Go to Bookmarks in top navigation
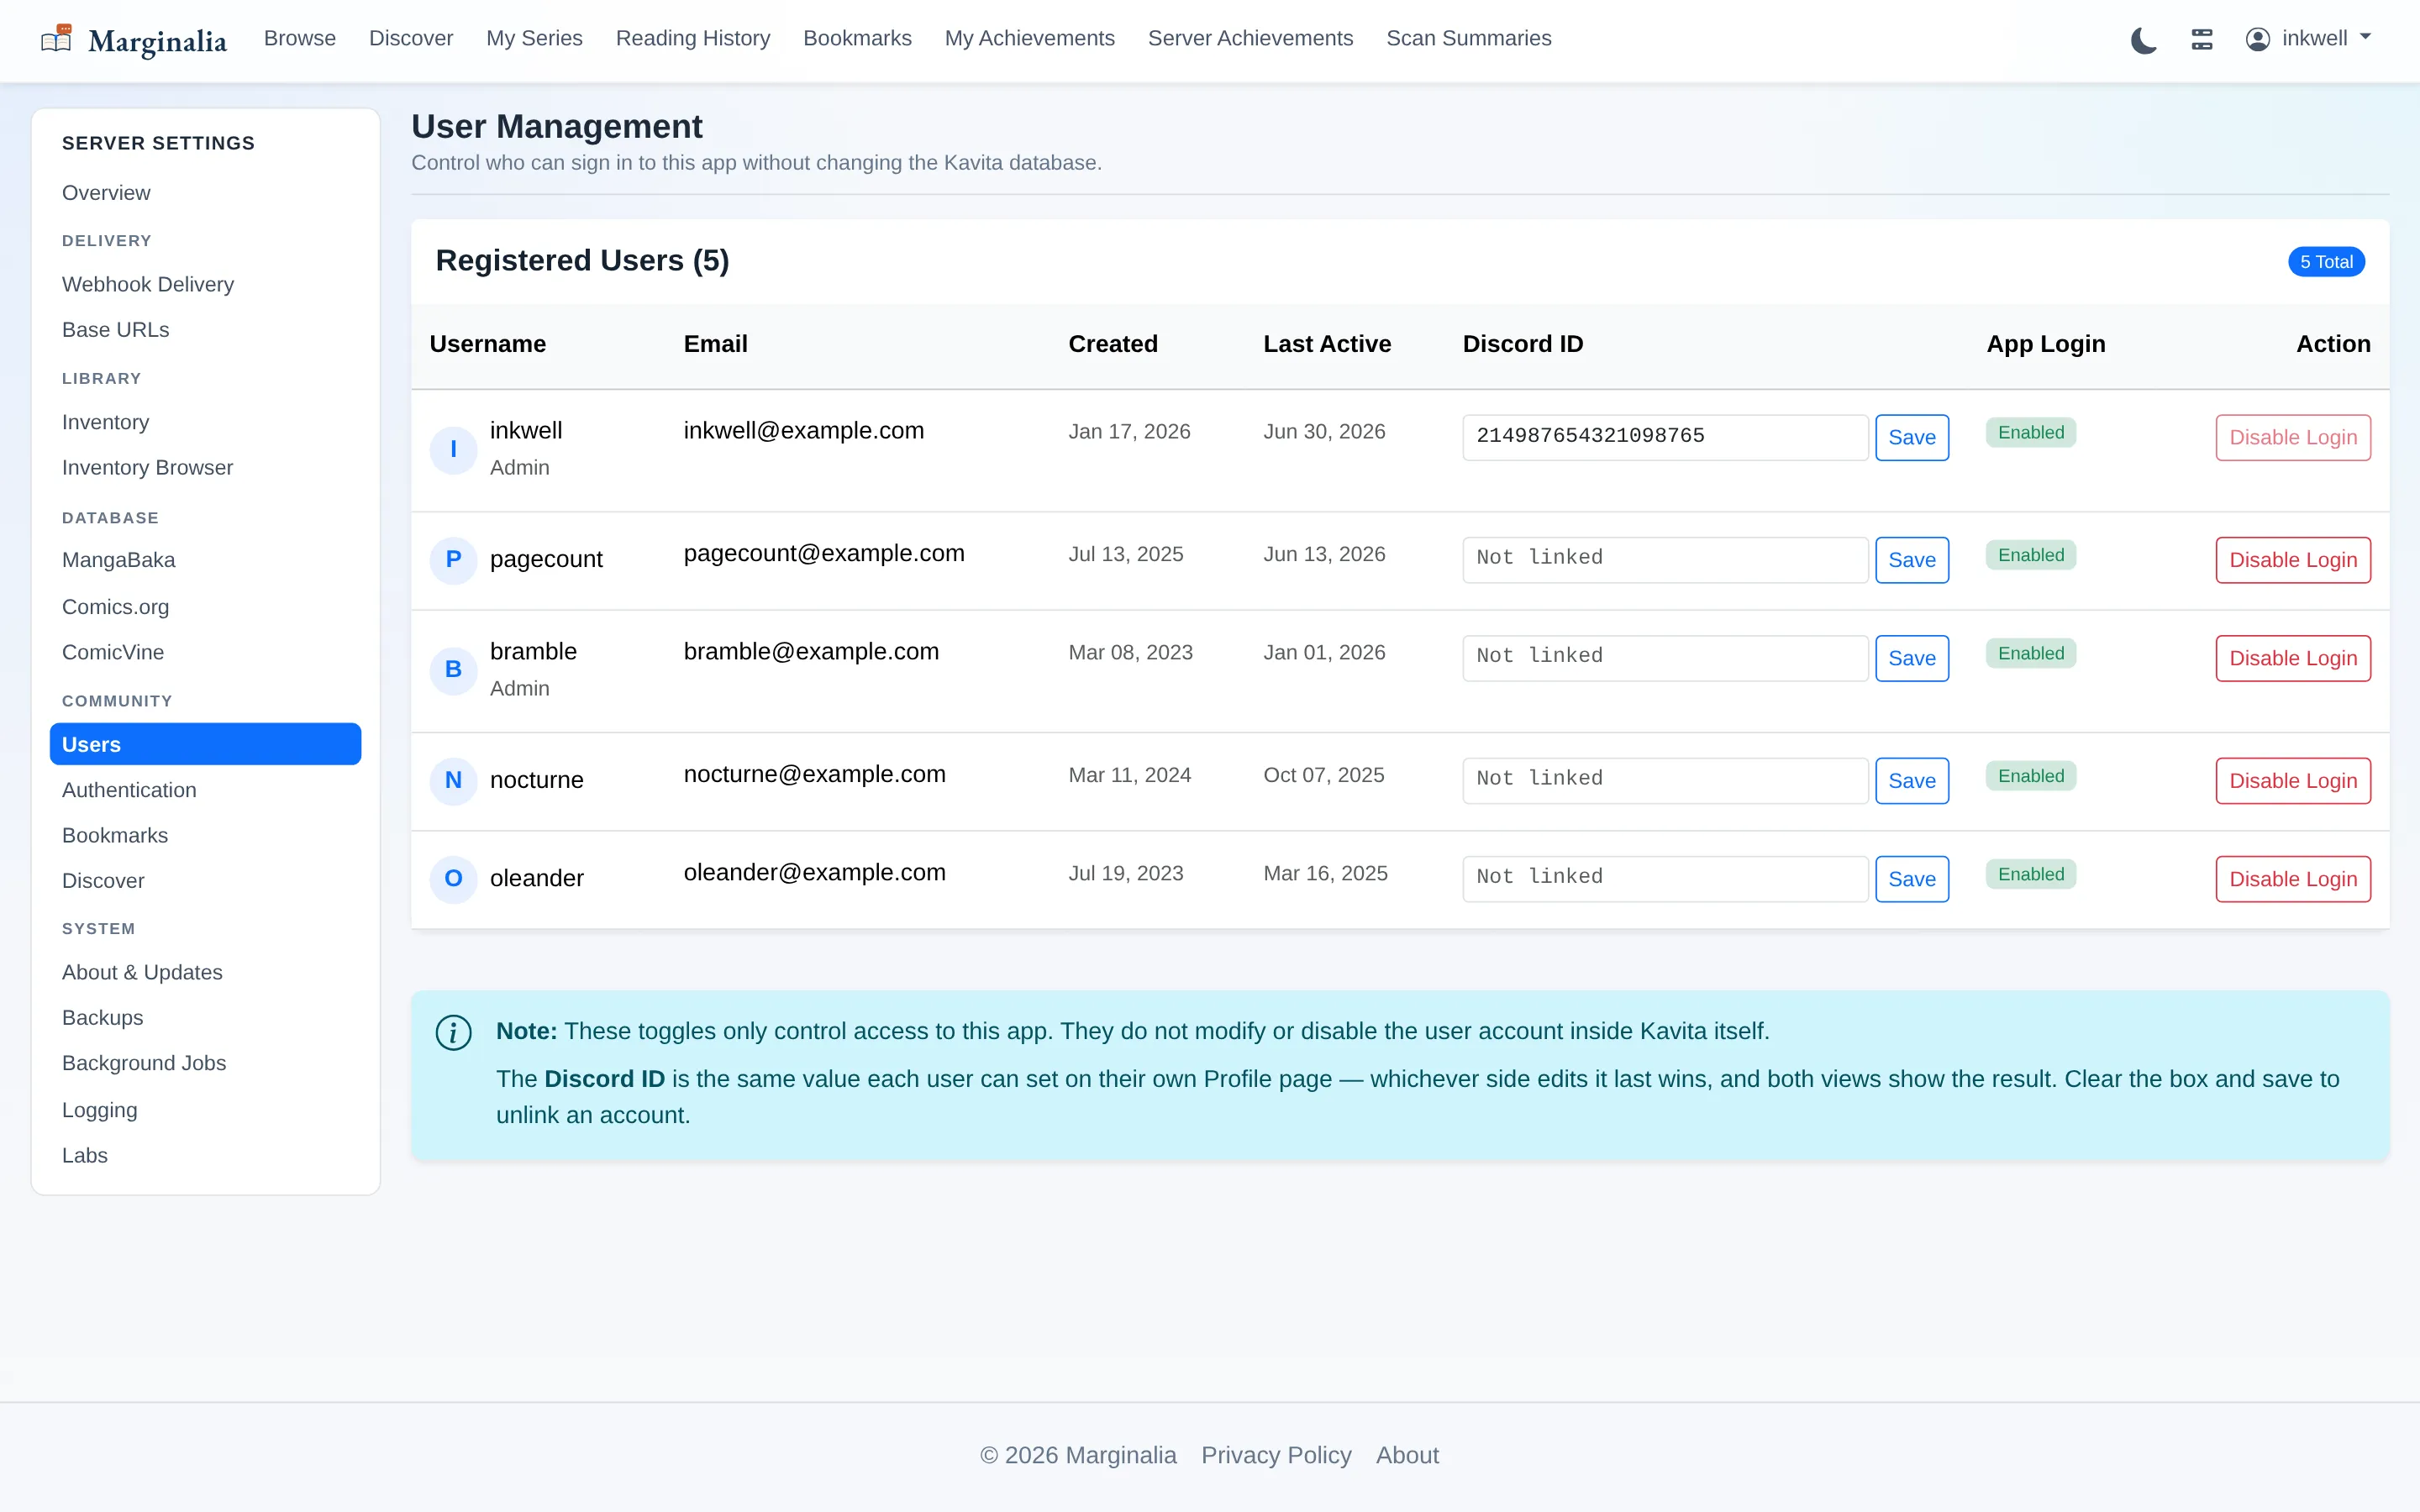The width and height of the screenshot is (2420, 1512). (x=857, y=39)
